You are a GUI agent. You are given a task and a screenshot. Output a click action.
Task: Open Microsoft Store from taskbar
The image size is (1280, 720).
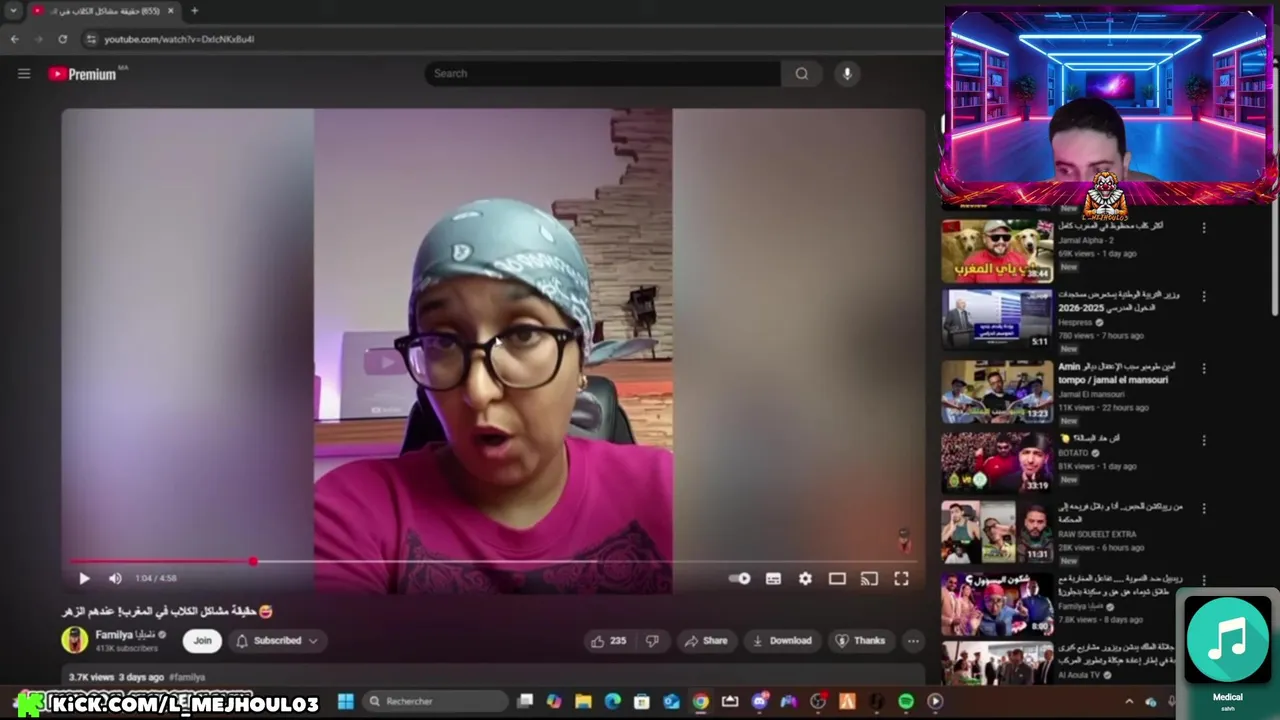pyautogui.click(x=642, y=701)
